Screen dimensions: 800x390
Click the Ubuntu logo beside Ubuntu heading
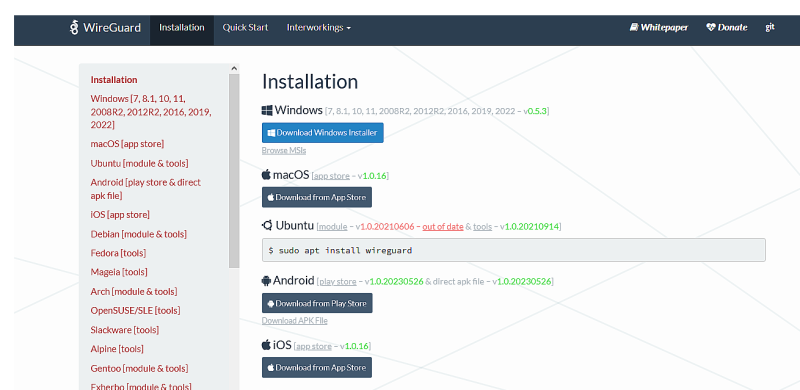267,225
